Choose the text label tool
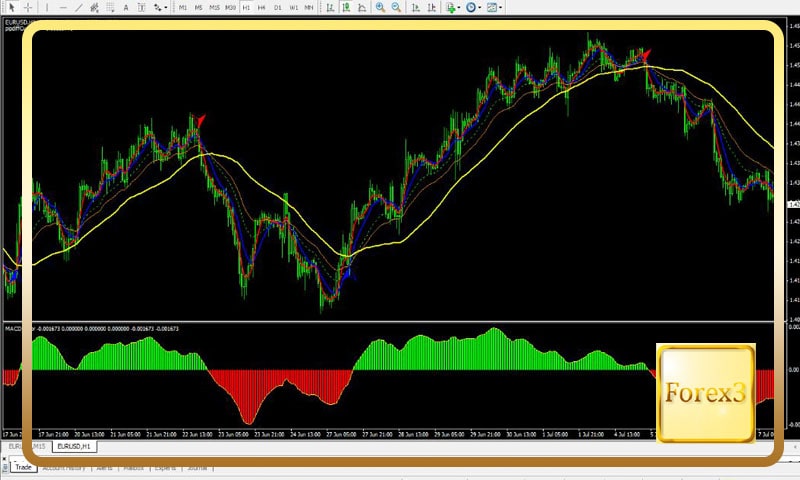 138,7
